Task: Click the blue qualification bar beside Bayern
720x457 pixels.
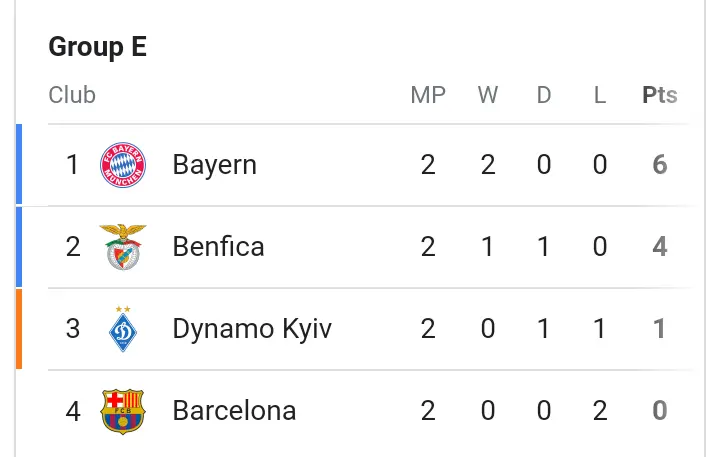Action: coord(19,164)
